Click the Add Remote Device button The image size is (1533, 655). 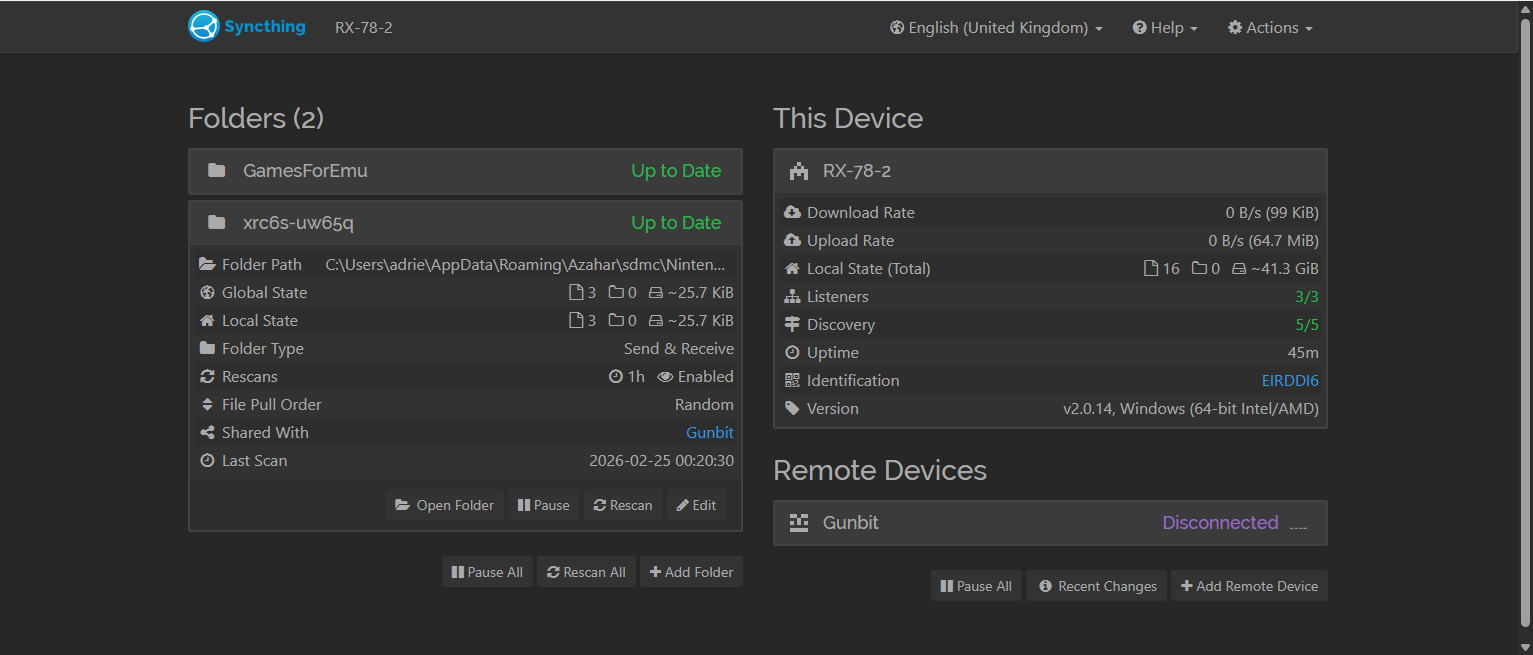(1249, 586)
